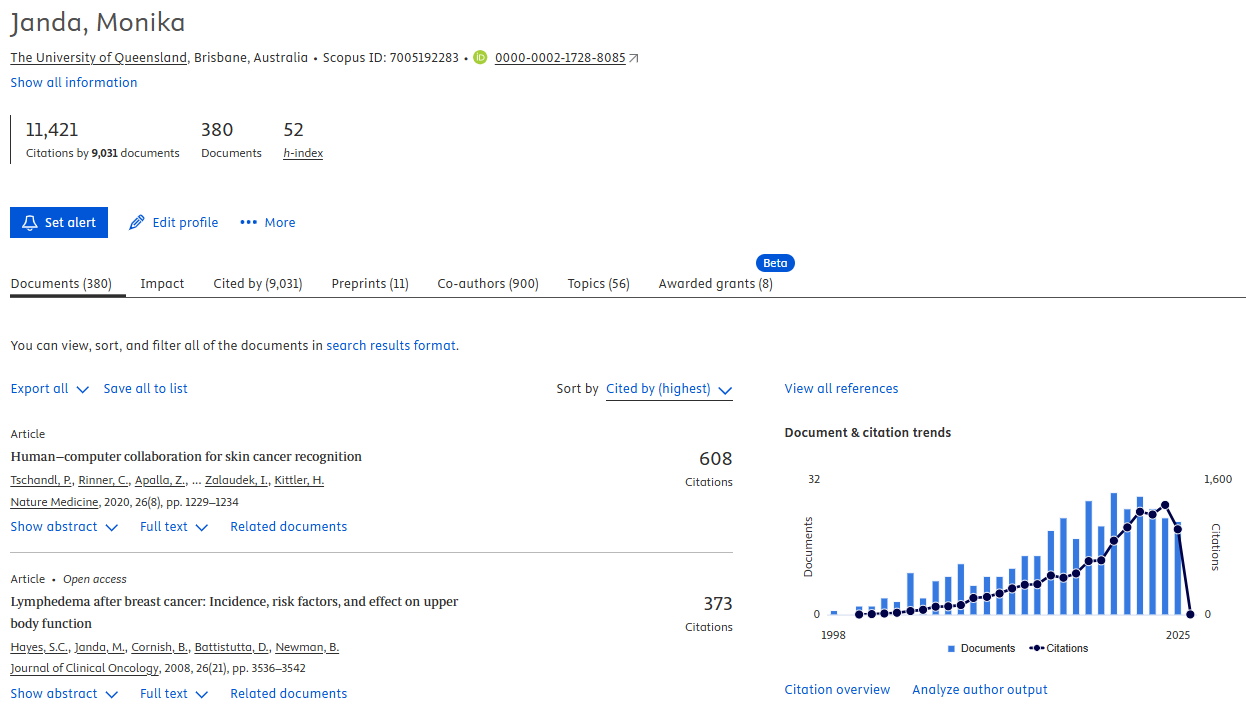Open The University of Queensland affiliation link
The width and height of the screenshot is (1246, 716).
99,58
